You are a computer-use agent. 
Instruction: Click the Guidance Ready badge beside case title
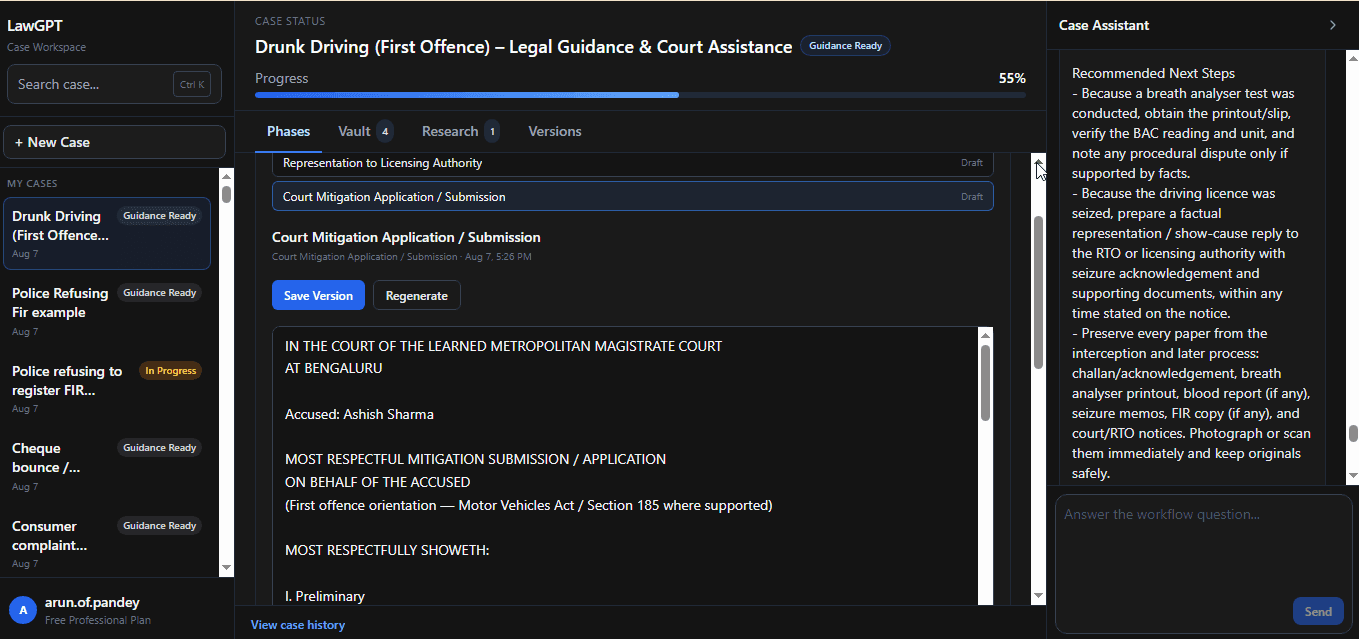pyautogui.click(x=845, y=46)
